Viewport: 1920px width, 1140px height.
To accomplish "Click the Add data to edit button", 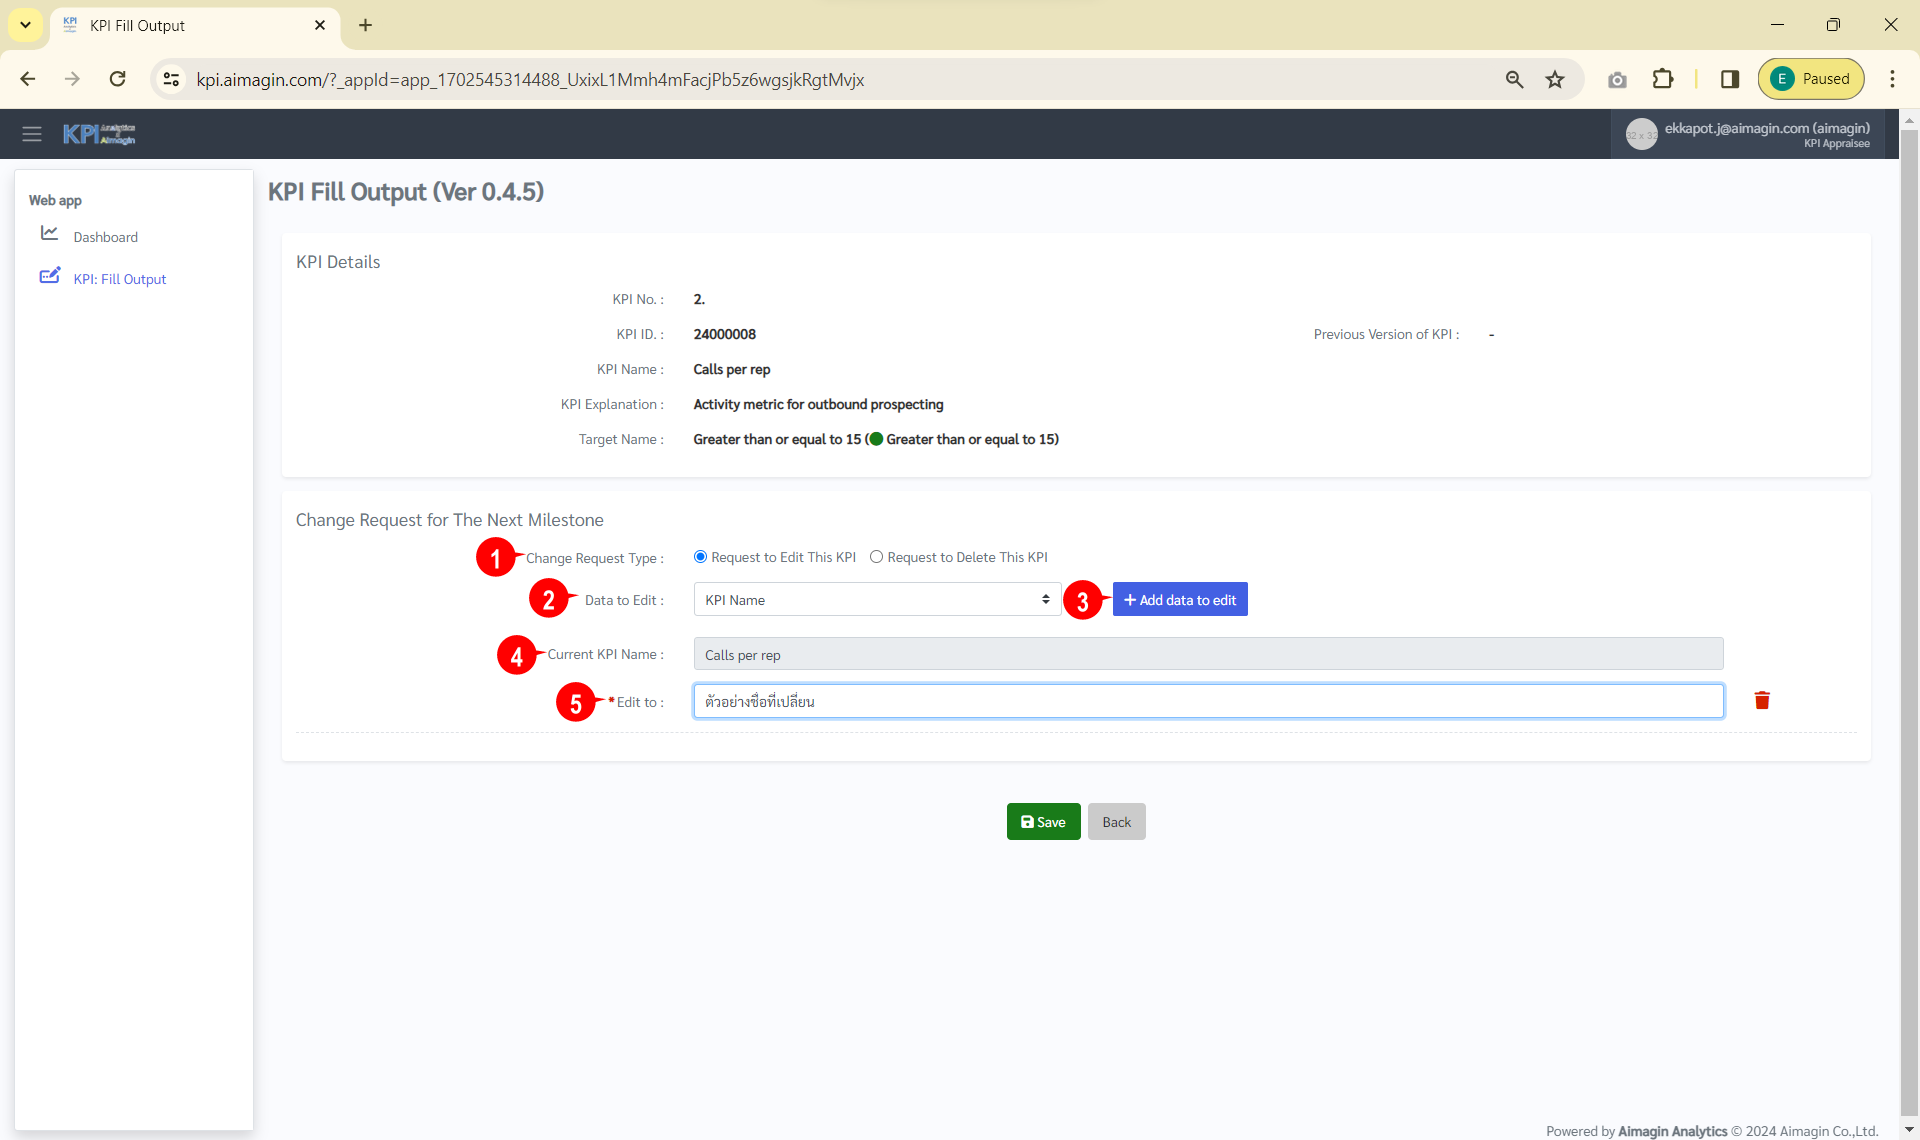I will tap(1180, 600).
